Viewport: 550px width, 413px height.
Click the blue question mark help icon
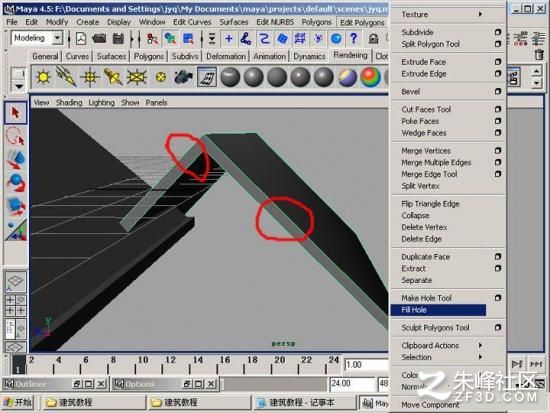pos(354,38)
